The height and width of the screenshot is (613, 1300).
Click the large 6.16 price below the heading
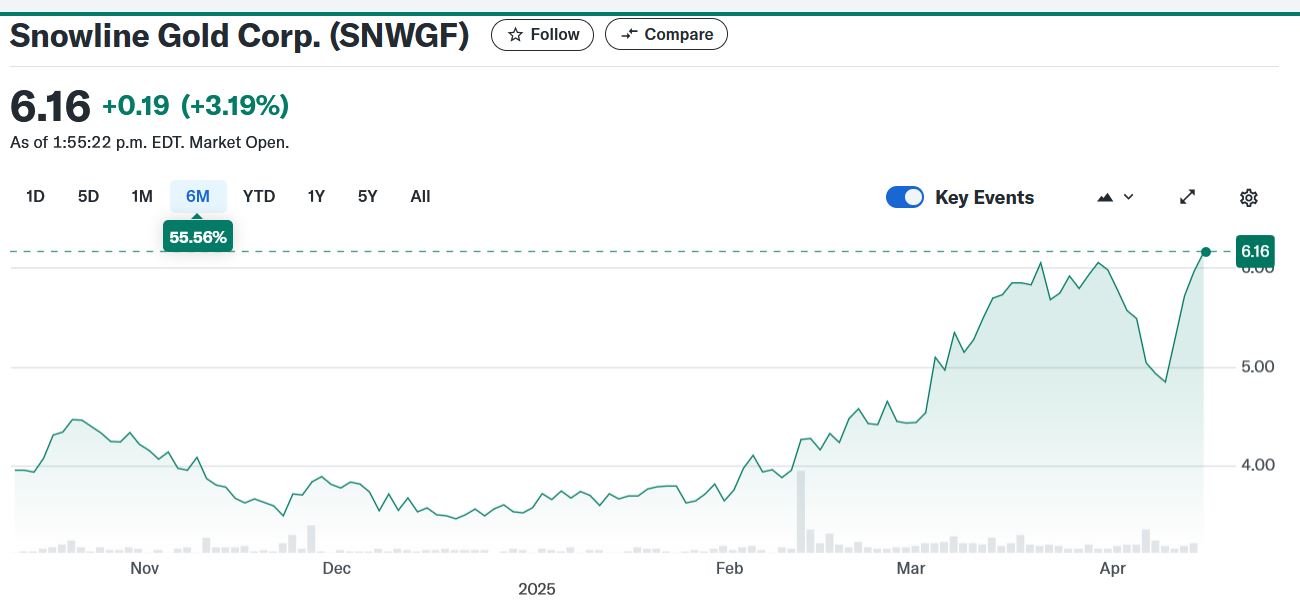tap(50, 106)
